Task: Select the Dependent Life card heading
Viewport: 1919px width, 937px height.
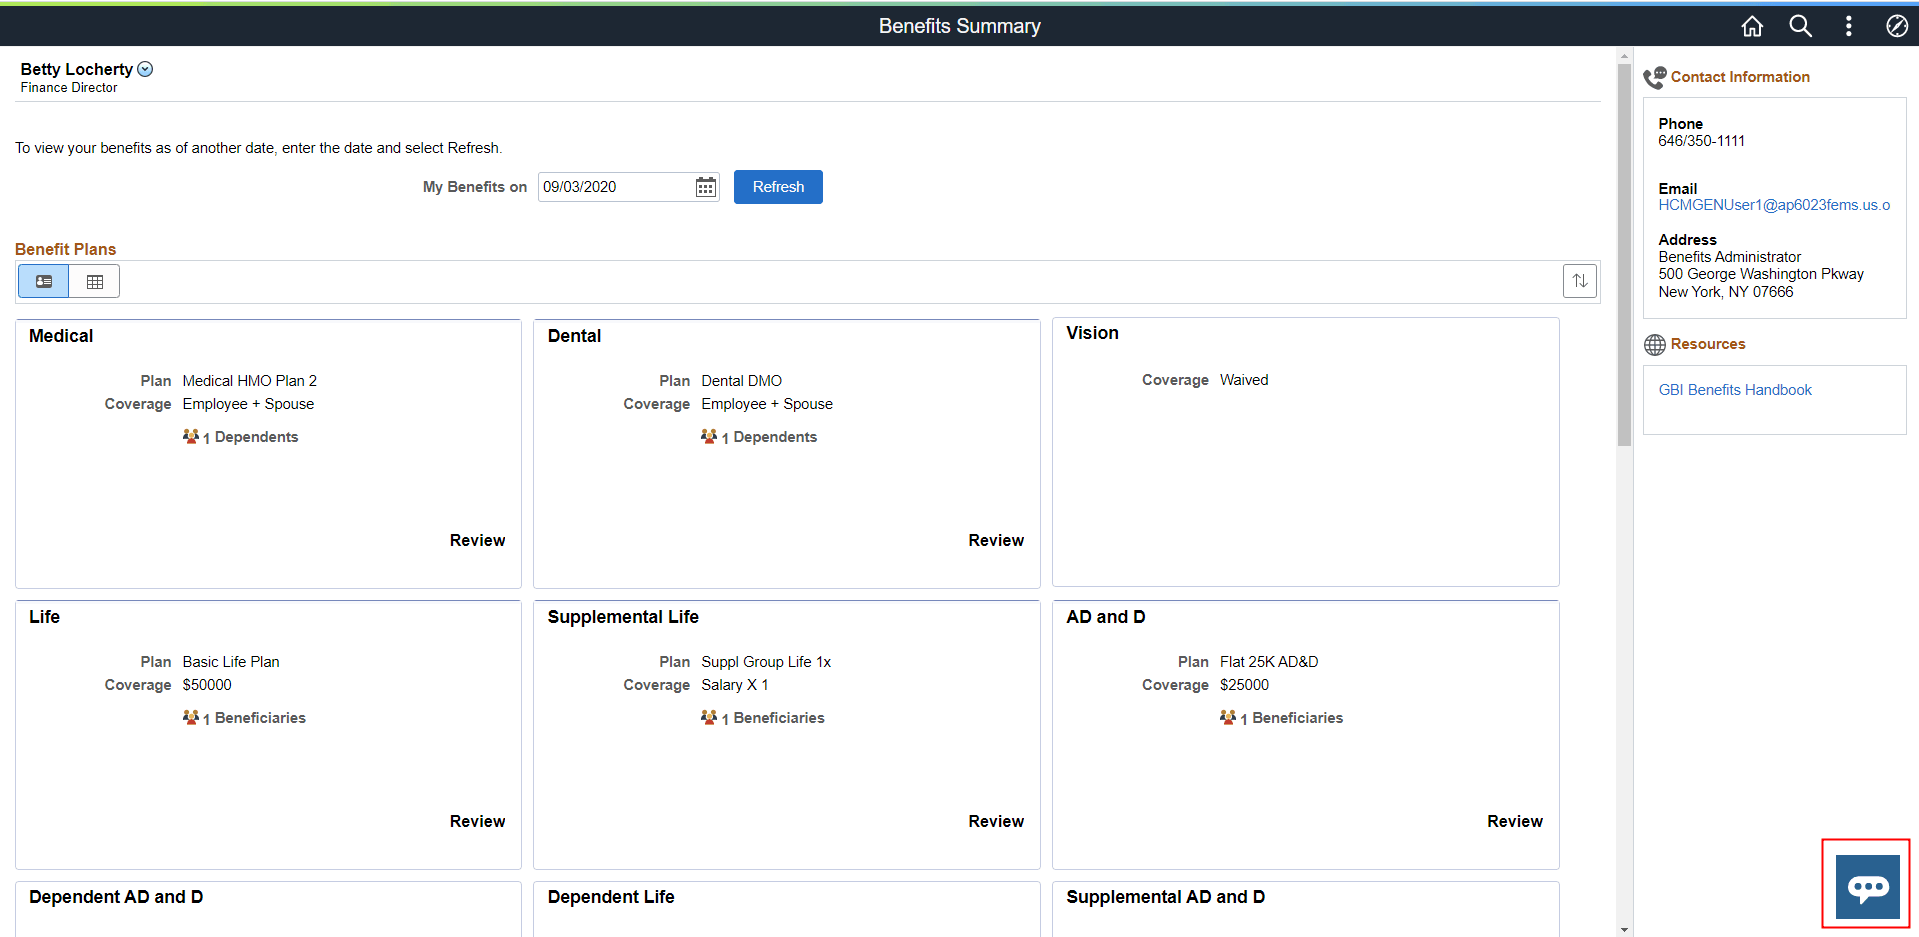Action: (611, 897)
